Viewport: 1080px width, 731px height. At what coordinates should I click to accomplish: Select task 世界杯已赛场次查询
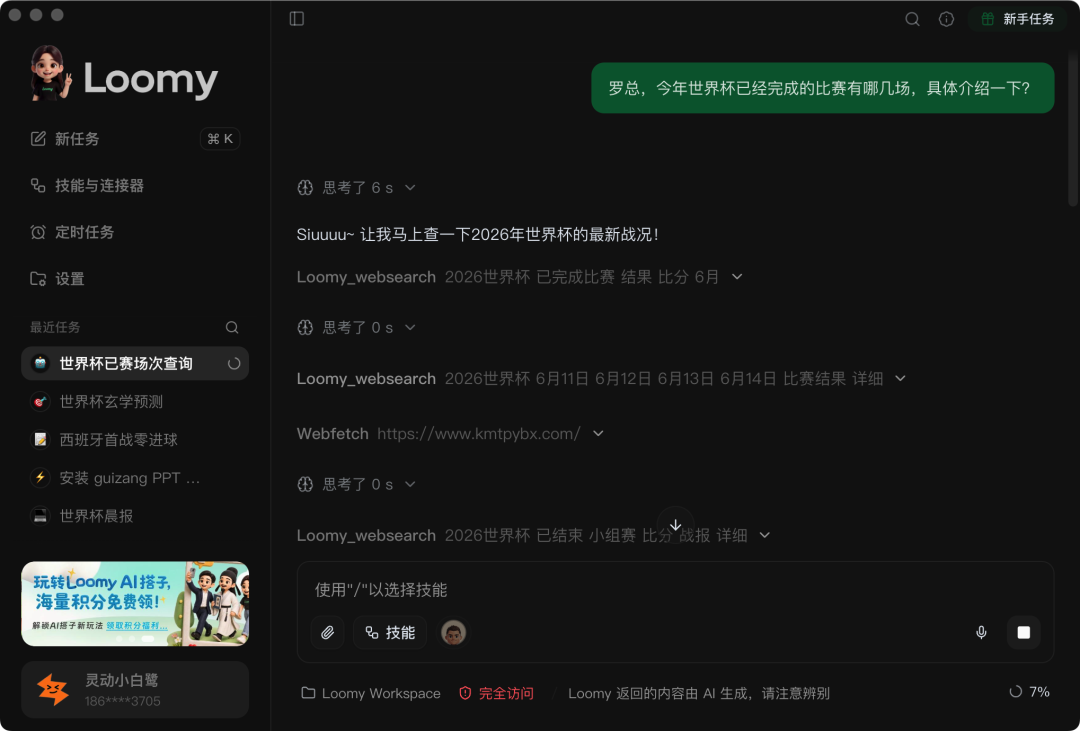click(135, 363)
